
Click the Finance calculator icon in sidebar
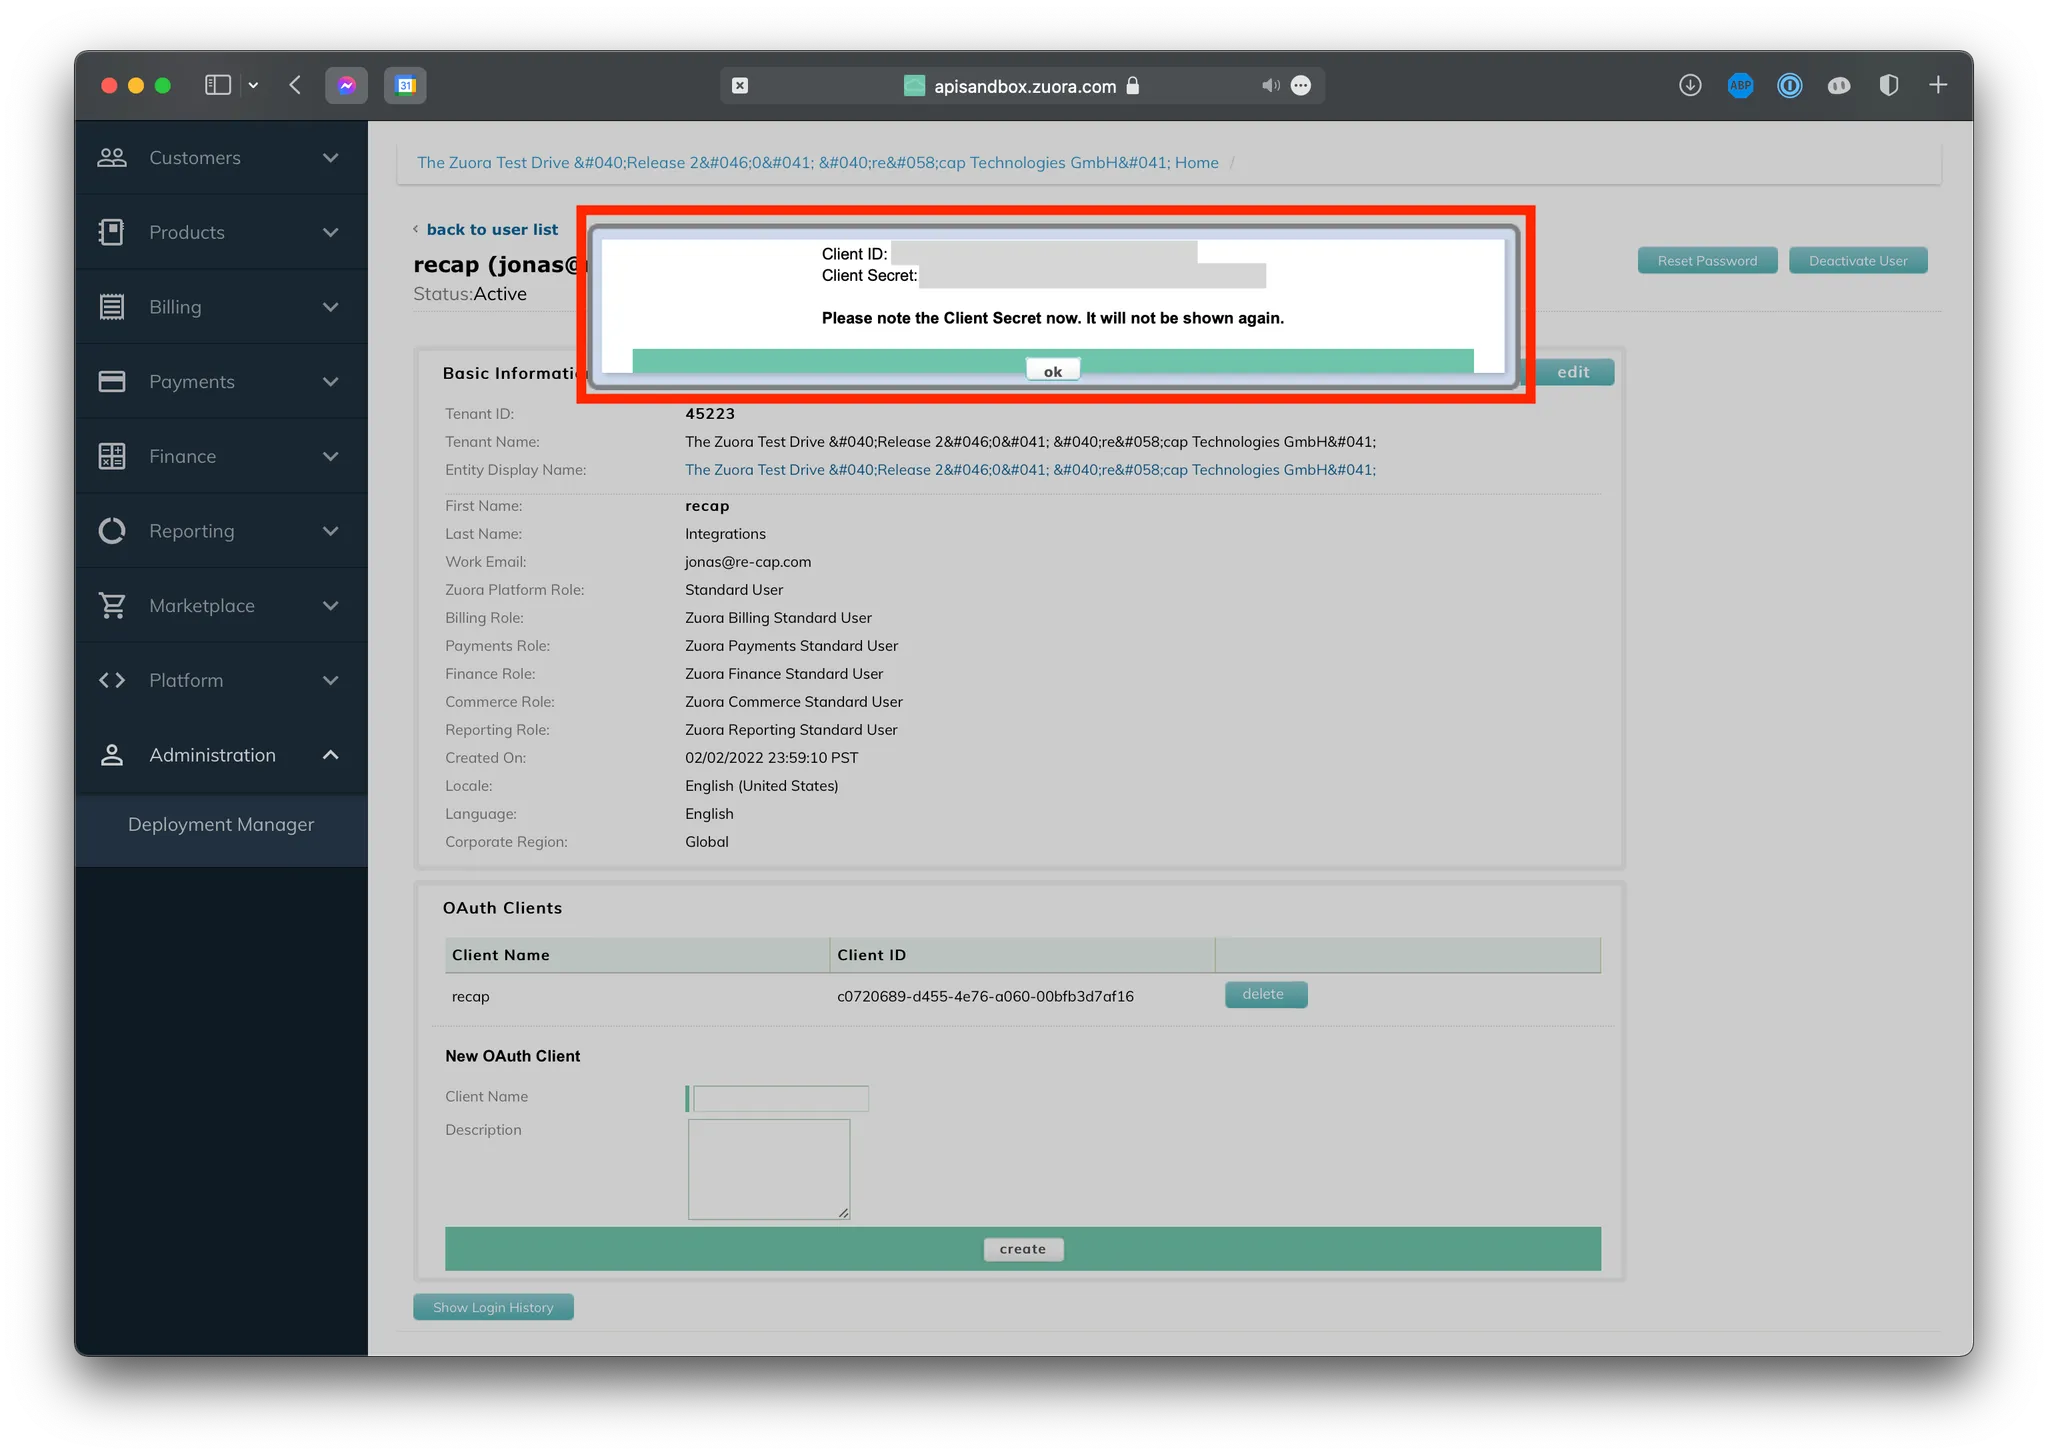112,456
